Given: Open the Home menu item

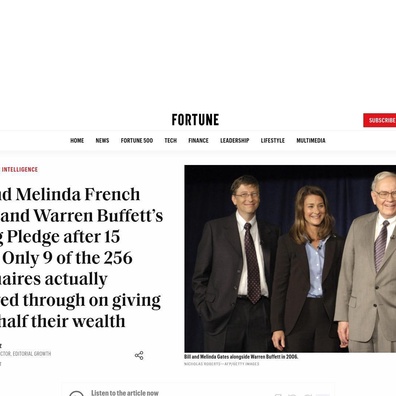Looking at the screenshot, I should tap(77, 140).
